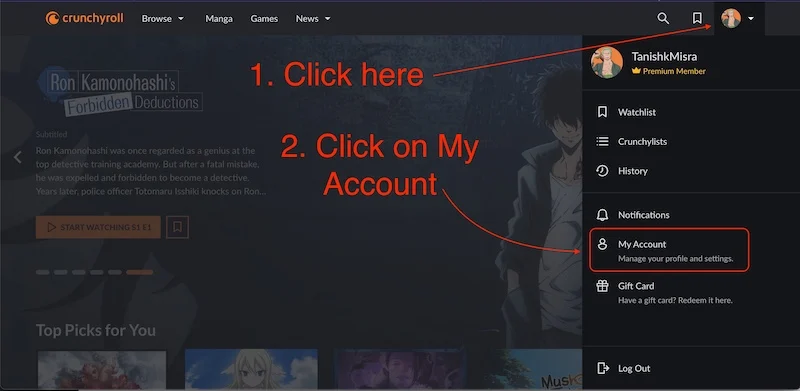Image resolution: width=800 pixels, height=391 pixels.
Task: Go to previous carousel slide arrow
Action: click(18, 157)
